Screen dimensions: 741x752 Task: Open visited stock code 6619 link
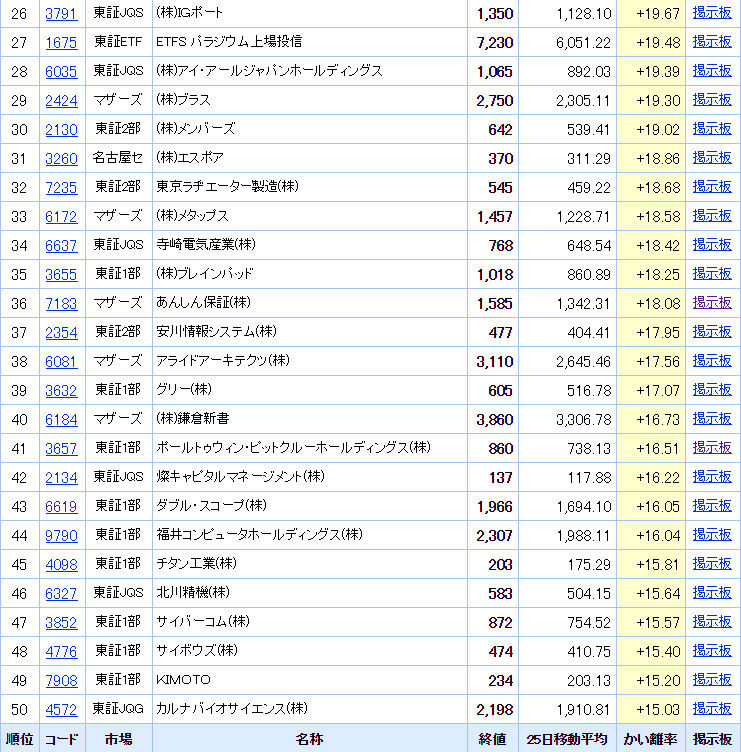click(x=61, y=507)
